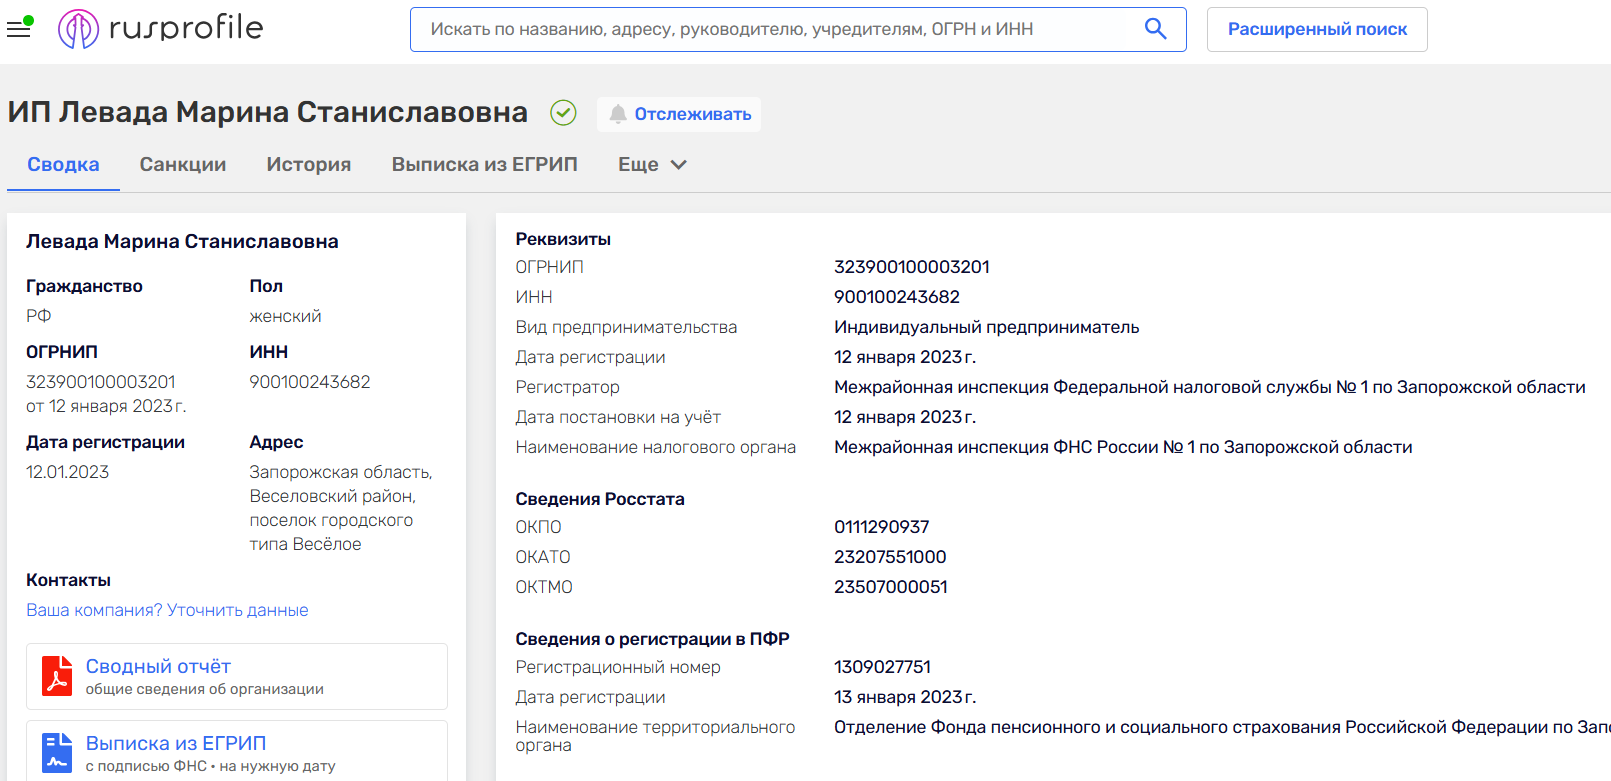Open the Сводный отчёт link
This screenshot has width=1611, height=781.
pos(158,666)
